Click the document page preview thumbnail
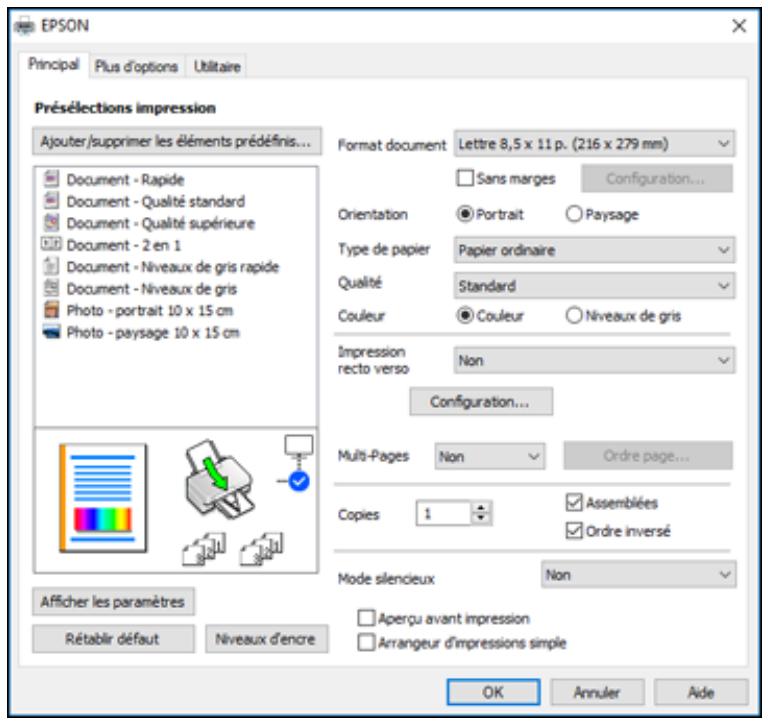768x721 pixels. 103,498
